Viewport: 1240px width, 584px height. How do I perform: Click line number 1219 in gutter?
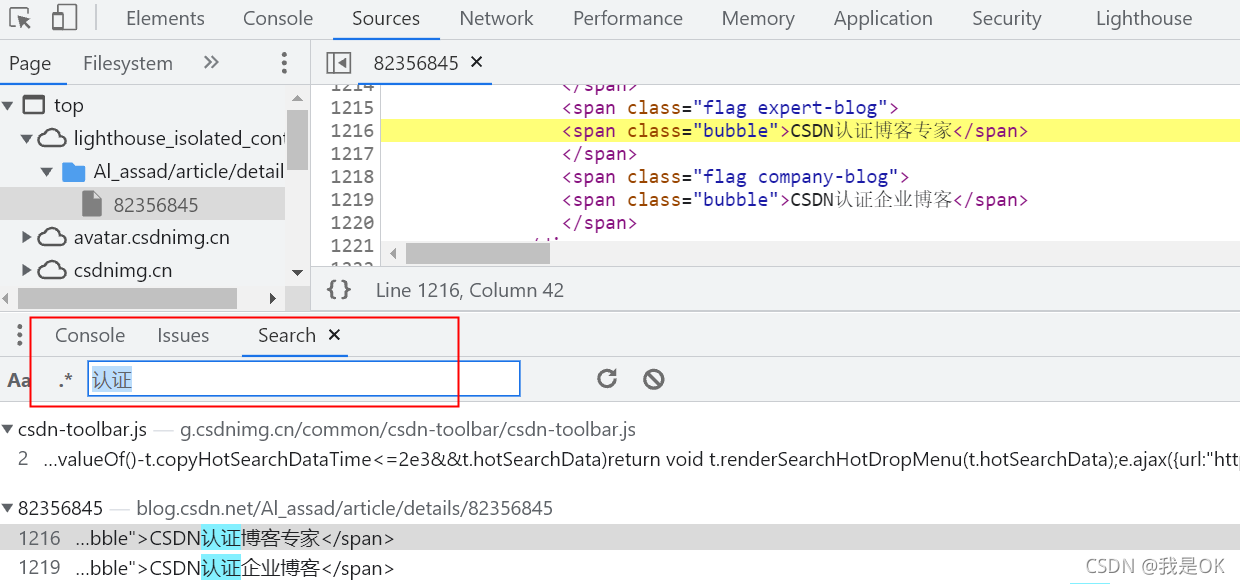[x=351, y=200]
